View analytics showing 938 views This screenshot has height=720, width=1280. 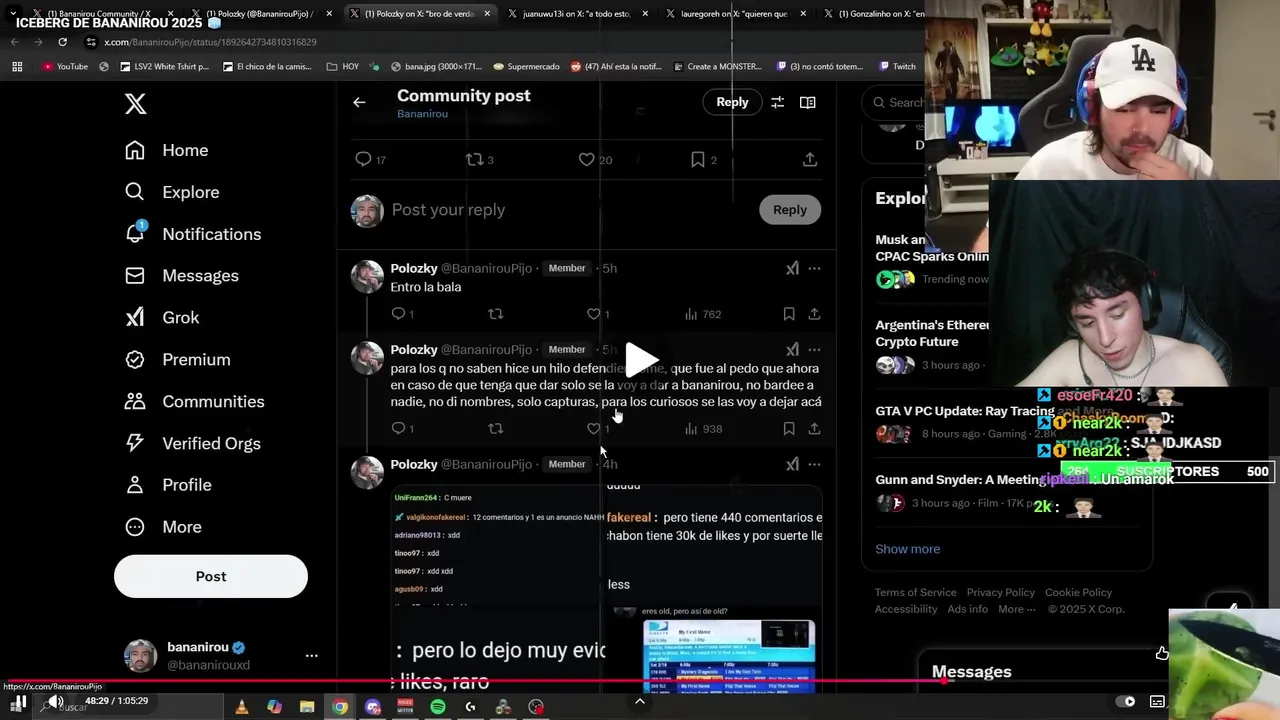tap(702, 428)
